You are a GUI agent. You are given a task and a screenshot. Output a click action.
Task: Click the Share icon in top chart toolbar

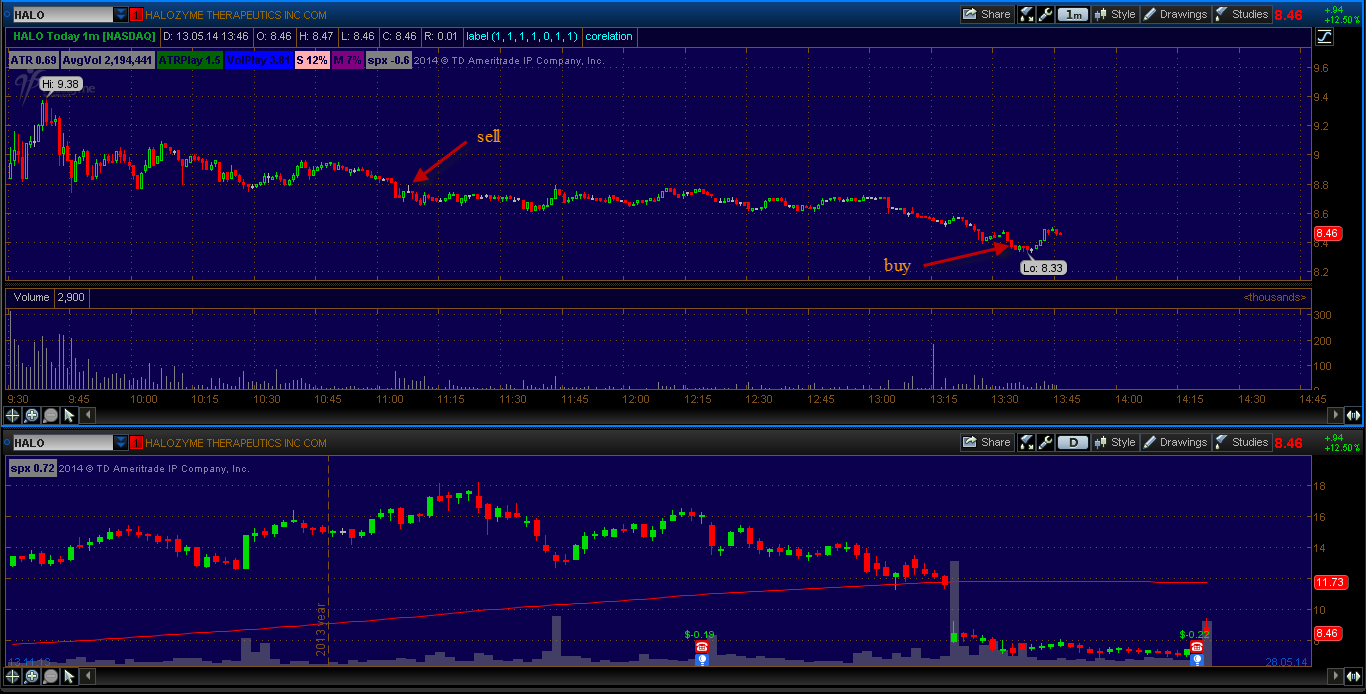986,14
